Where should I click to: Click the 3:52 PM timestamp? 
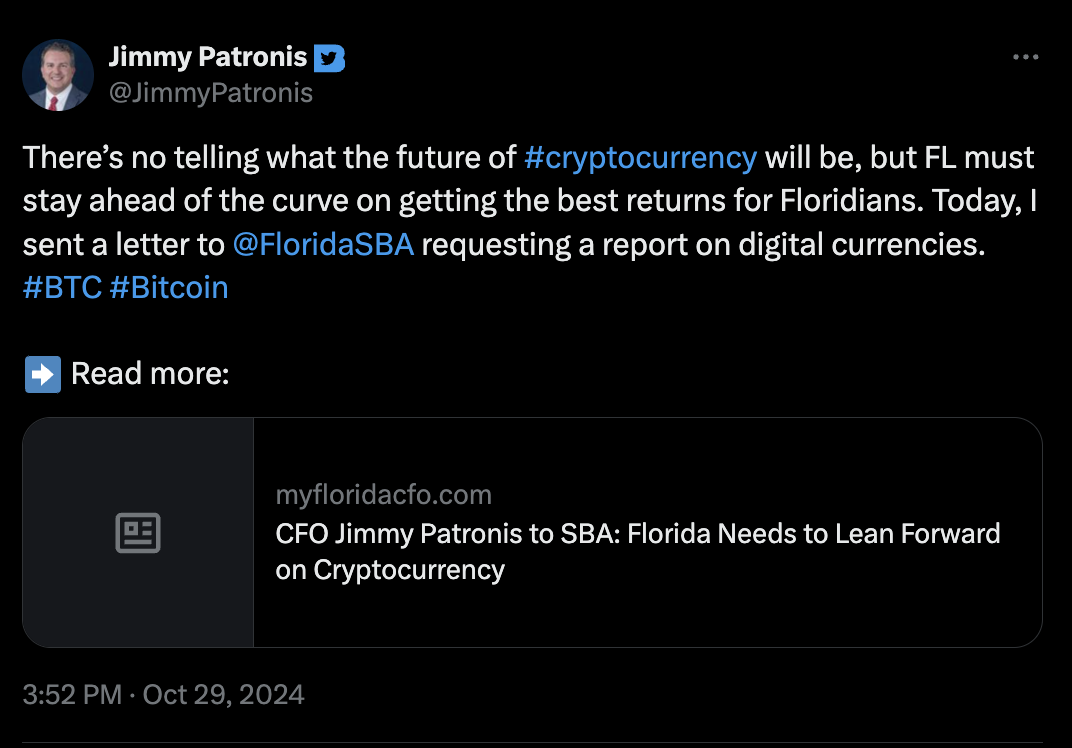pos(72,695)
